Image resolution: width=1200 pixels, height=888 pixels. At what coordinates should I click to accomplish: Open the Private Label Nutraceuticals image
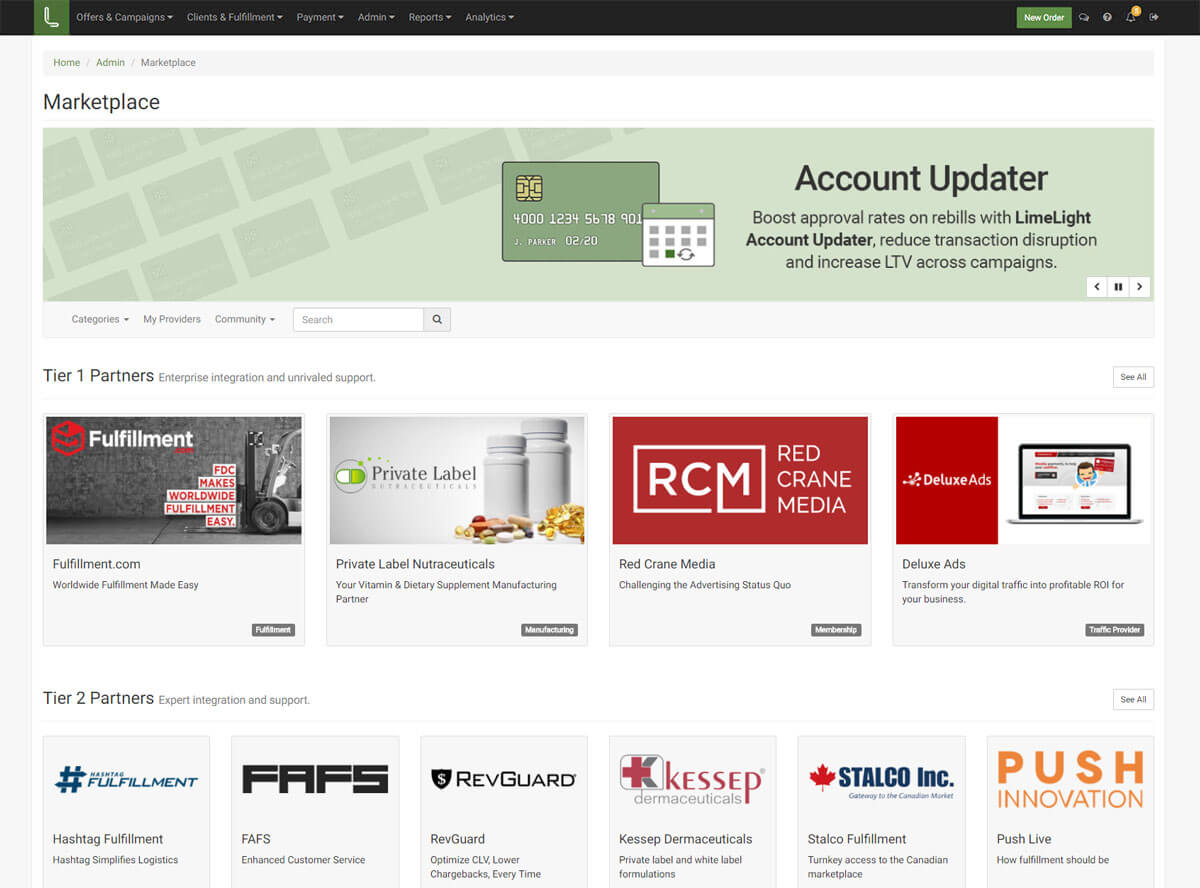point(457,480)
